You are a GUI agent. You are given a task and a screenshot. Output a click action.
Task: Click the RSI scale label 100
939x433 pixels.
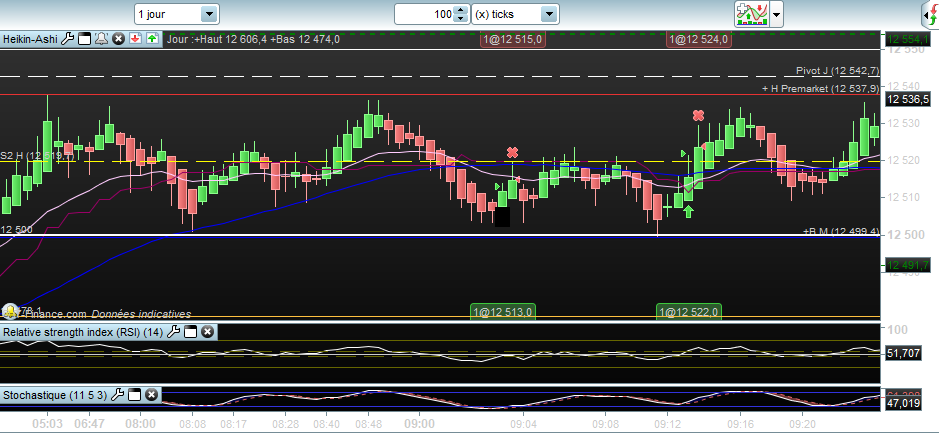click(900, 329)
